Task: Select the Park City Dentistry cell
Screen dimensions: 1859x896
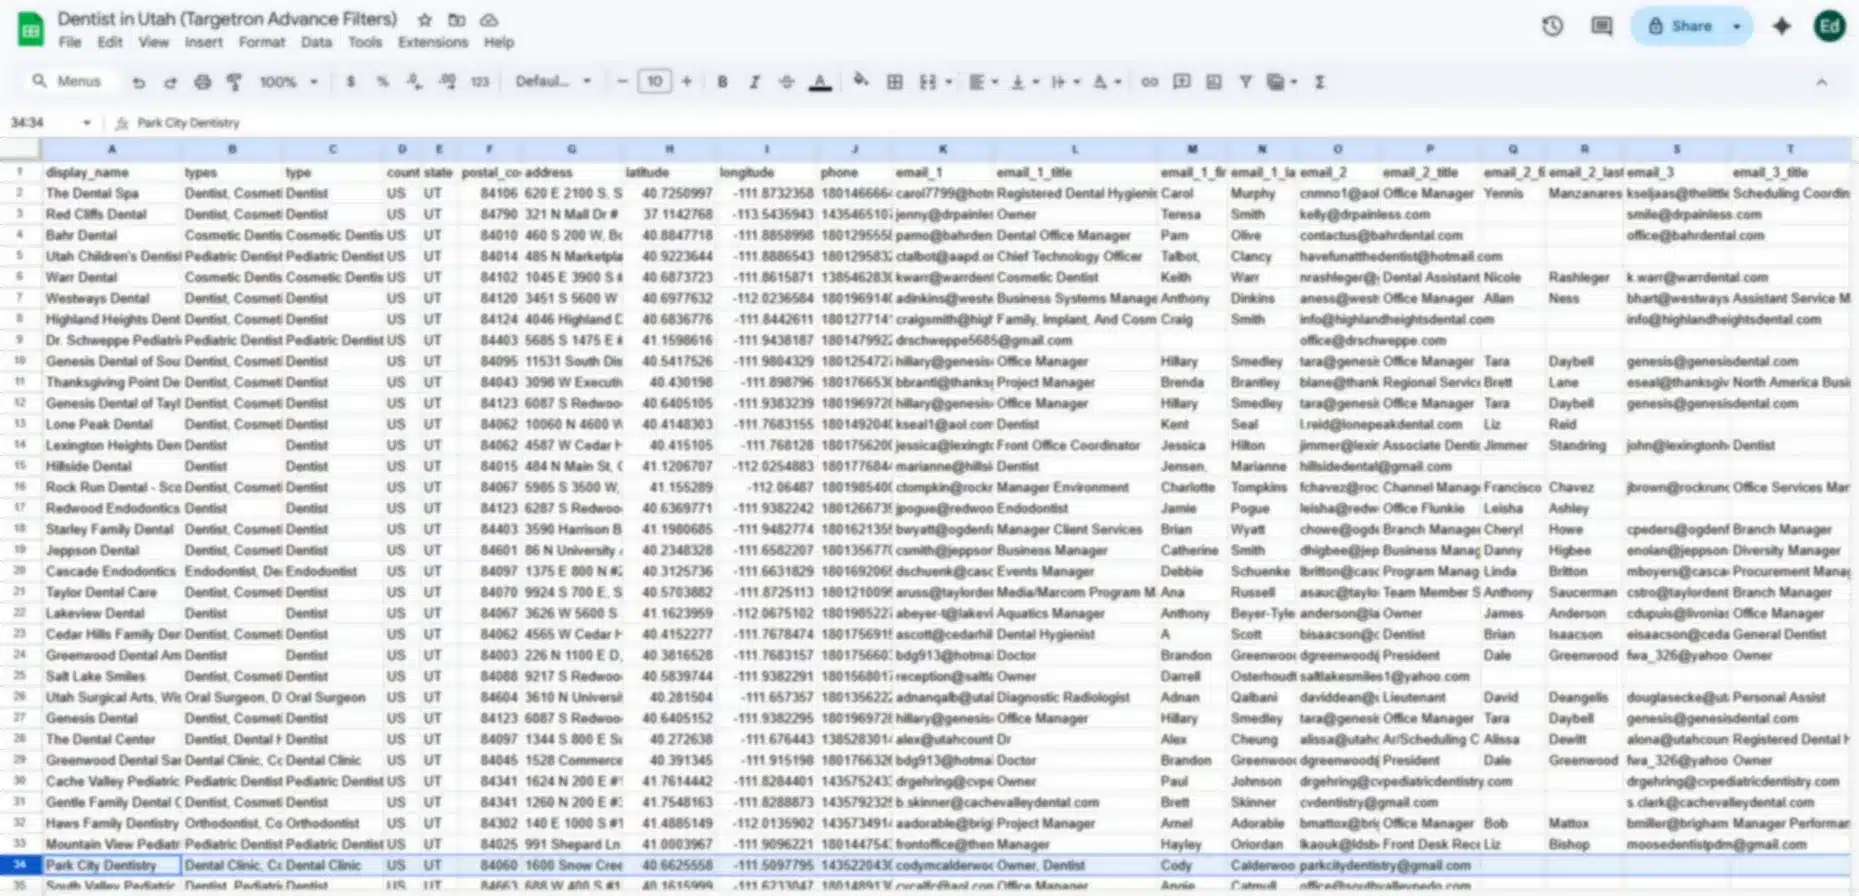Action: pyautogui.click(x=111, y=865)
